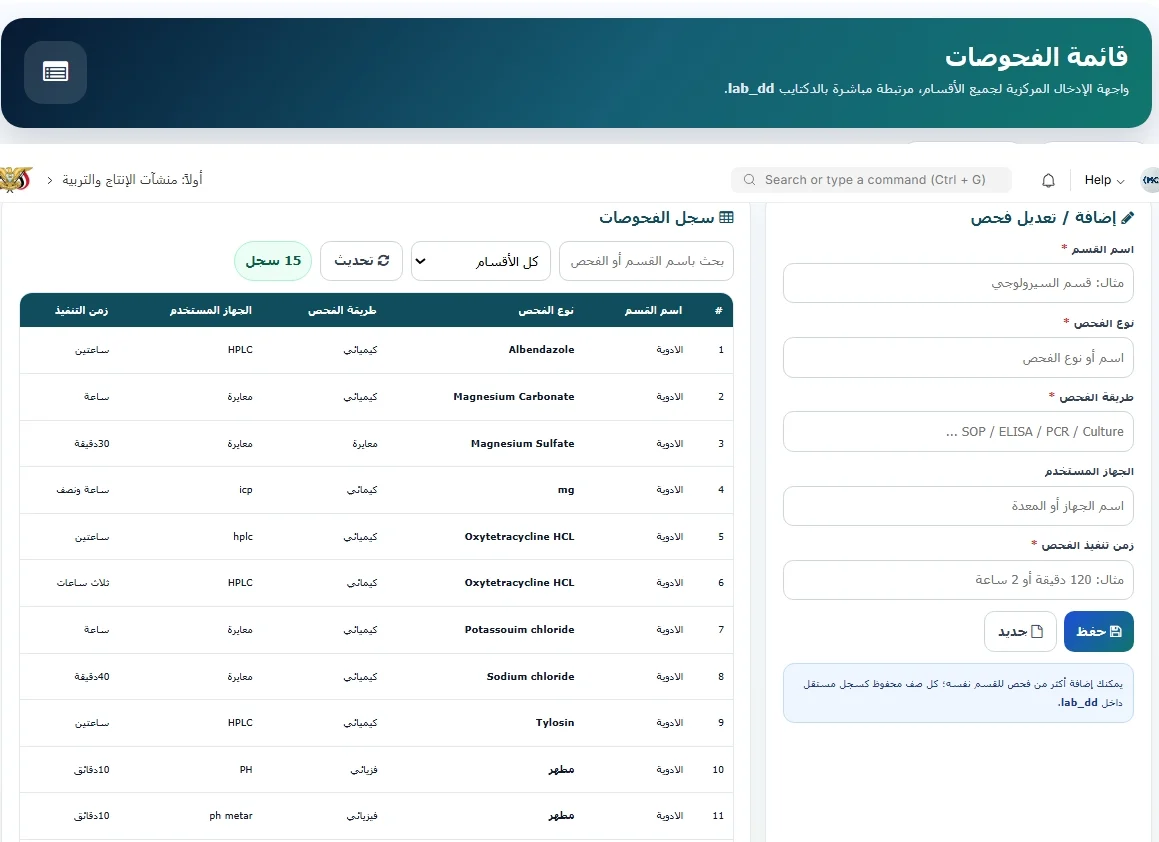Image resolution: width=1159 pixels, height=842 pixels.
Task: Focus the طريقة الفحص input field
Action: (x=958, y=432)
